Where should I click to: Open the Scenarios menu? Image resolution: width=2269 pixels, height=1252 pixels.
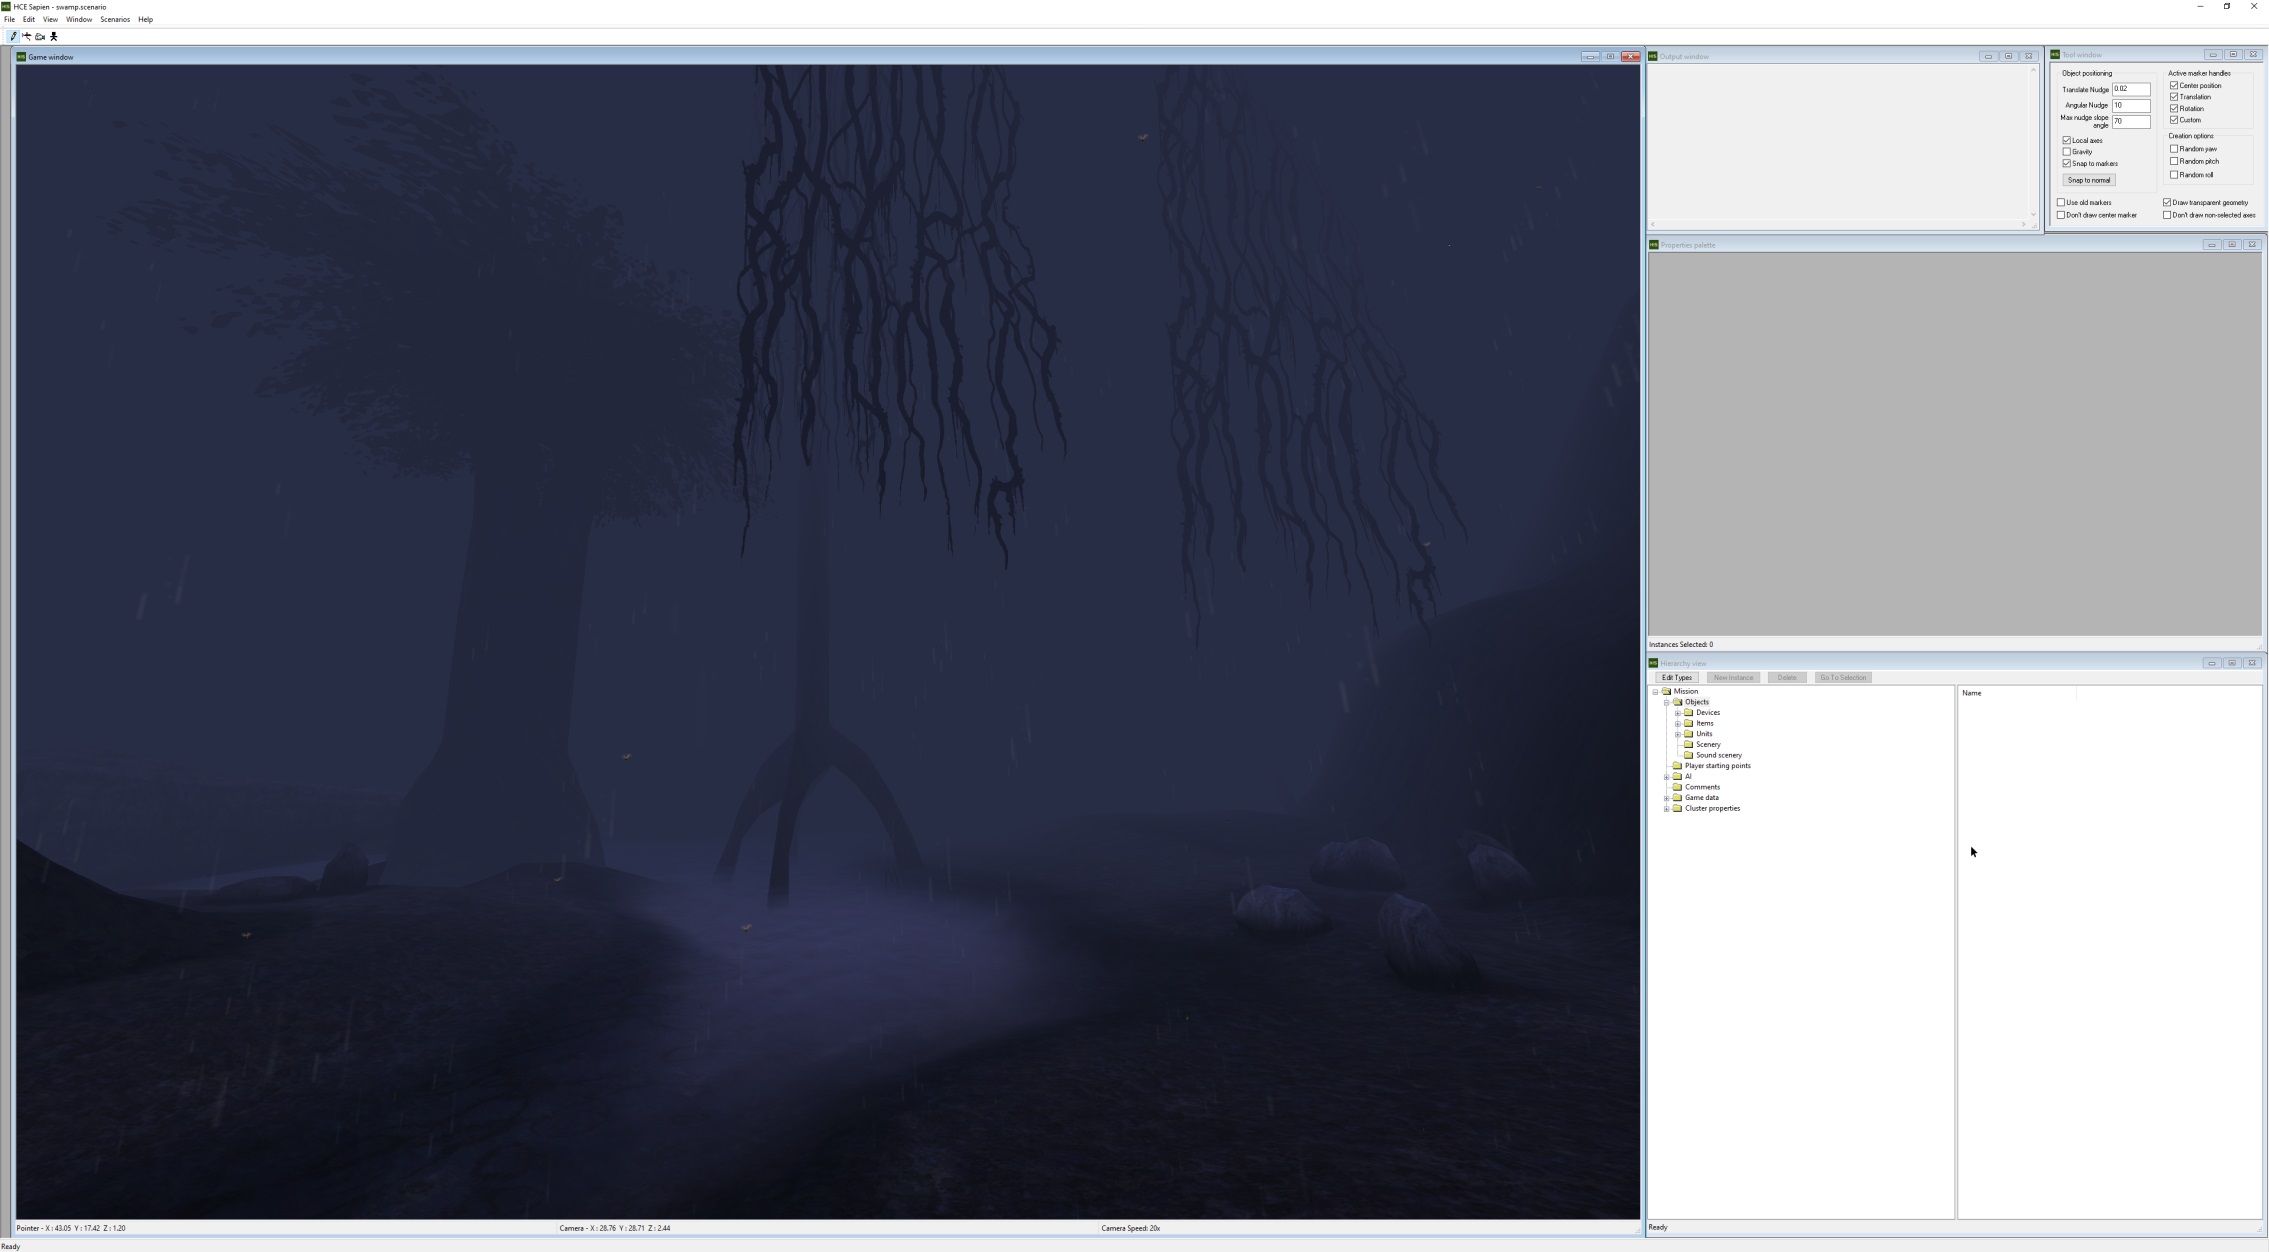tap(114, 19)
